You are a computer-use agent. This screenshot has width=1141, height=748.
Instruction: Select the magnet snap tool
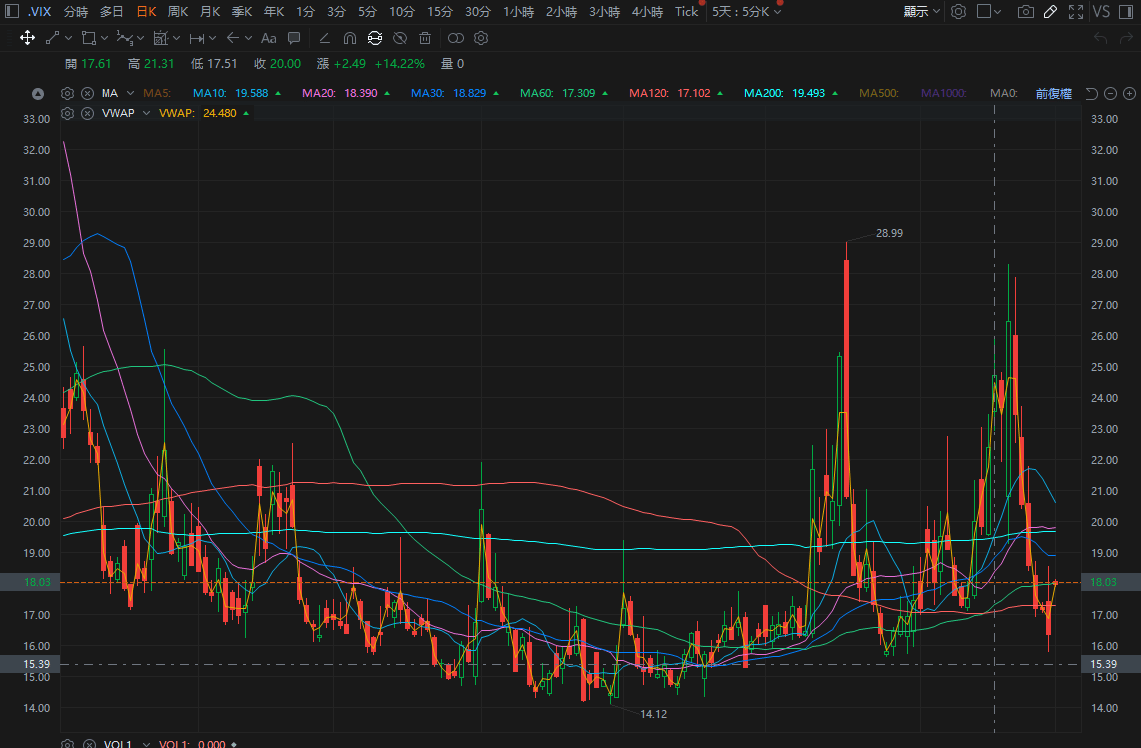349,38
